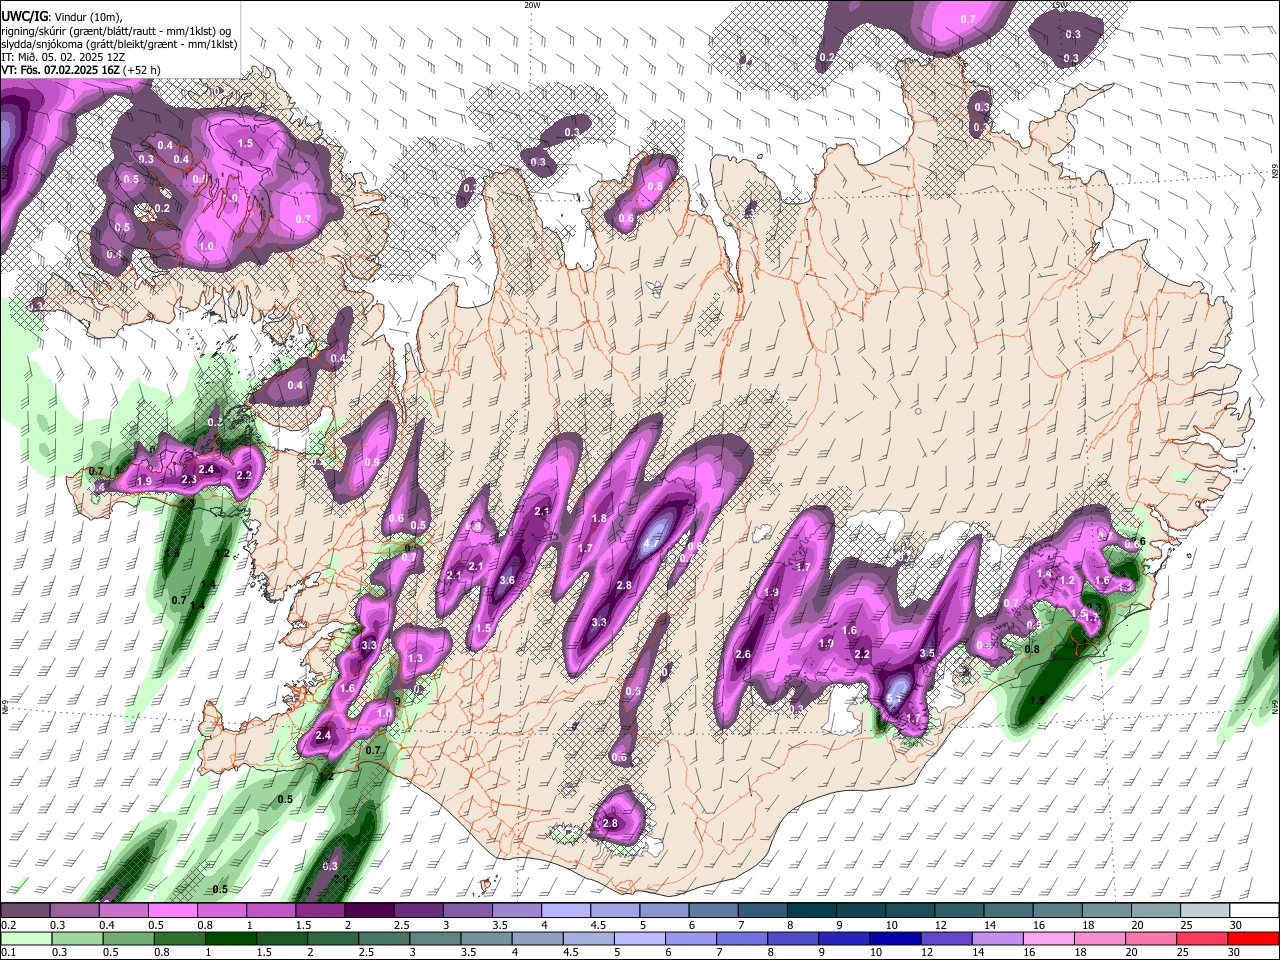Click the 'VT: Fös. 07.02.2025 16Z (+52 h)' line
Screen dimensions: 1280x960
81,70
